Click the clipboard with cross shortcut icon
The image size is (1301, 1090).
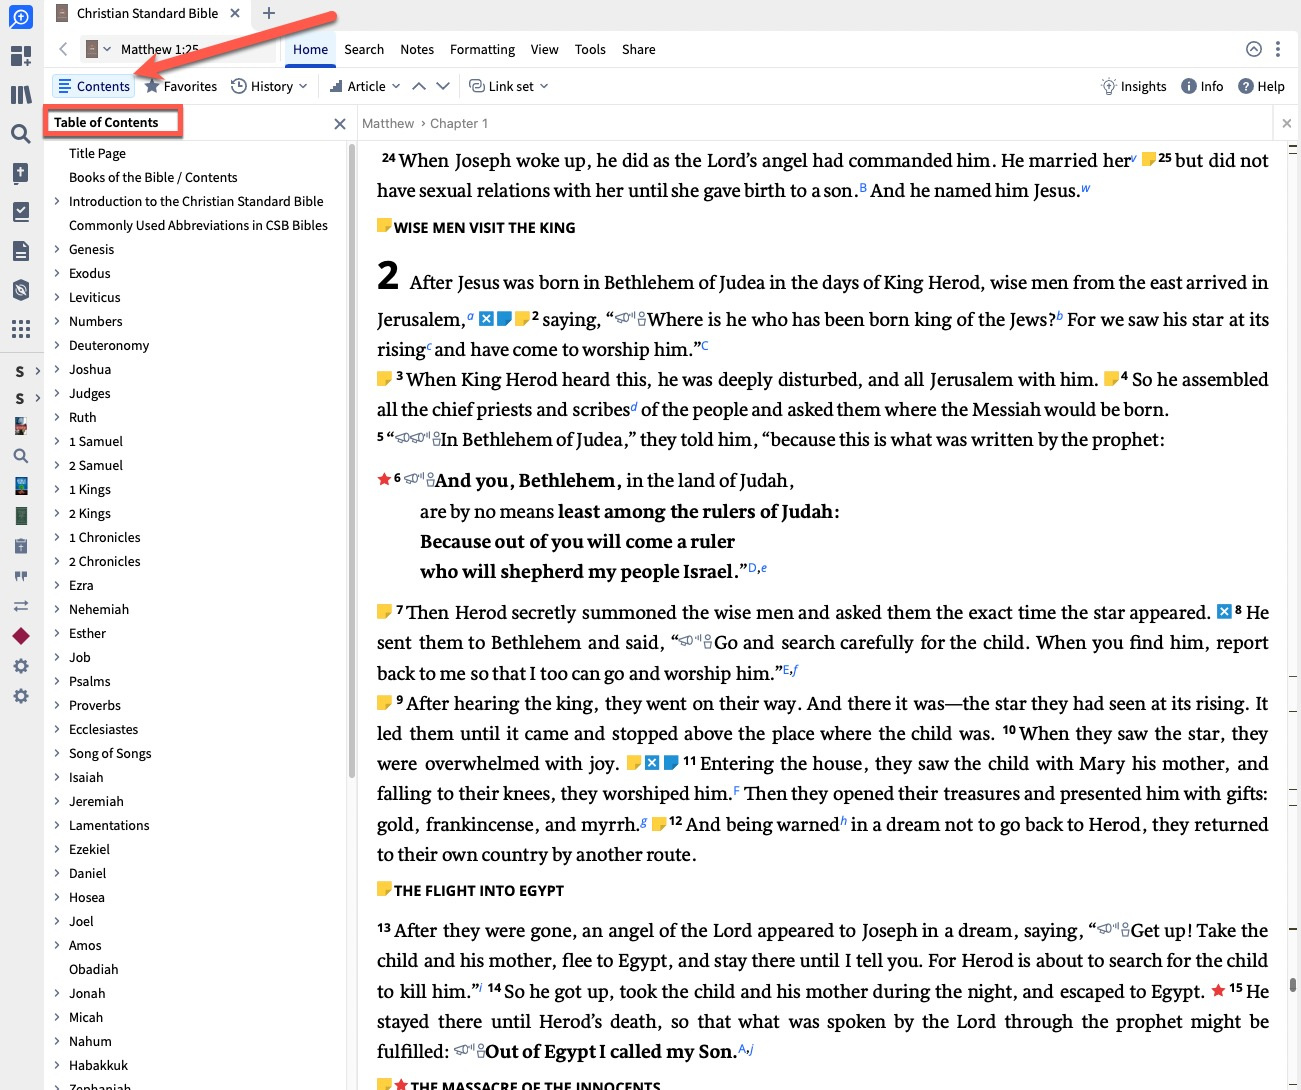pos(21,546)
